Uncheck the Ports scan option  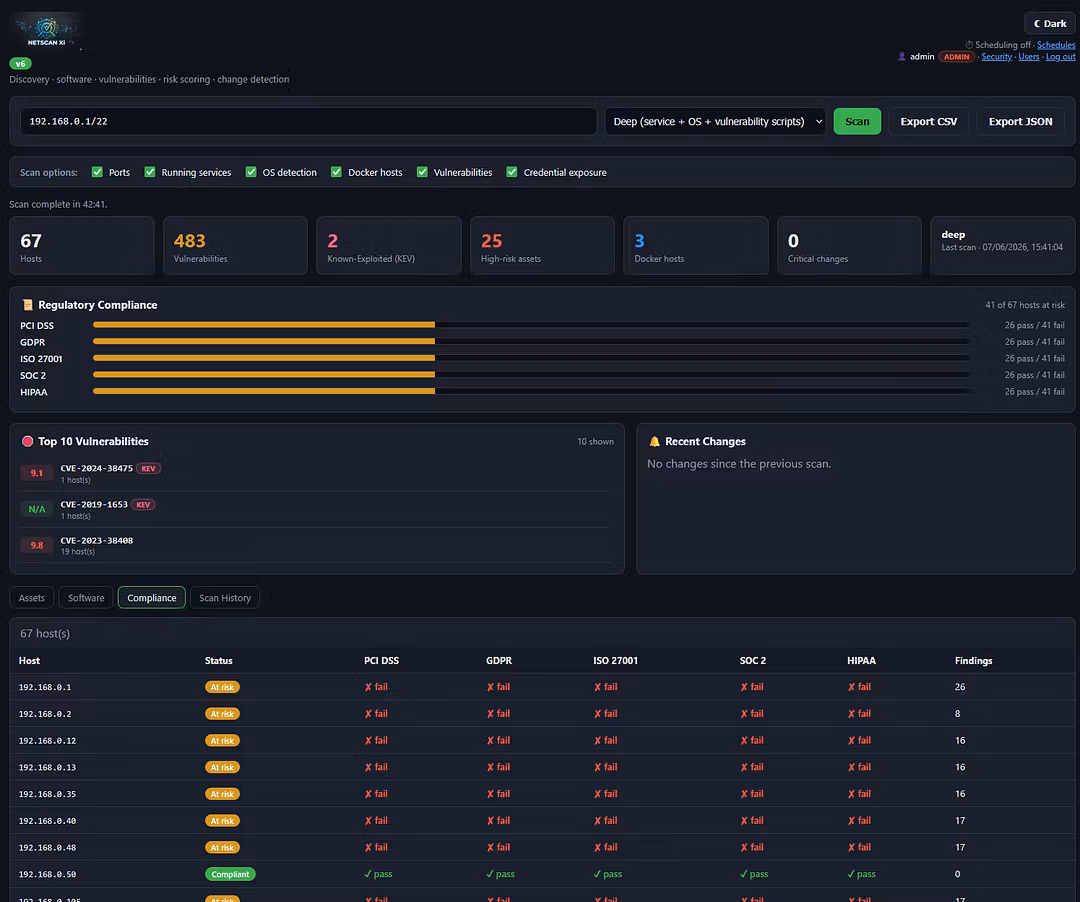(x=97, y=172)
